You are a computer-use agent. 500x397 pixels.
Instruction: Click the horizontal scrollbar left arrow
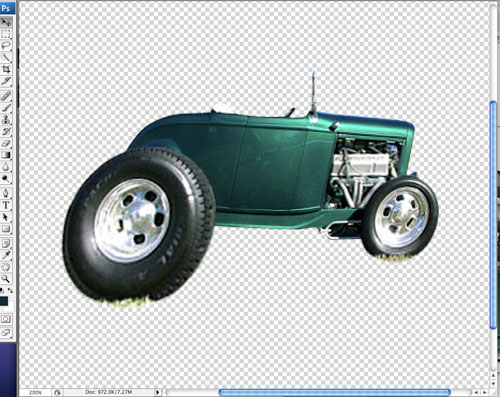click(x=477, y=393)
